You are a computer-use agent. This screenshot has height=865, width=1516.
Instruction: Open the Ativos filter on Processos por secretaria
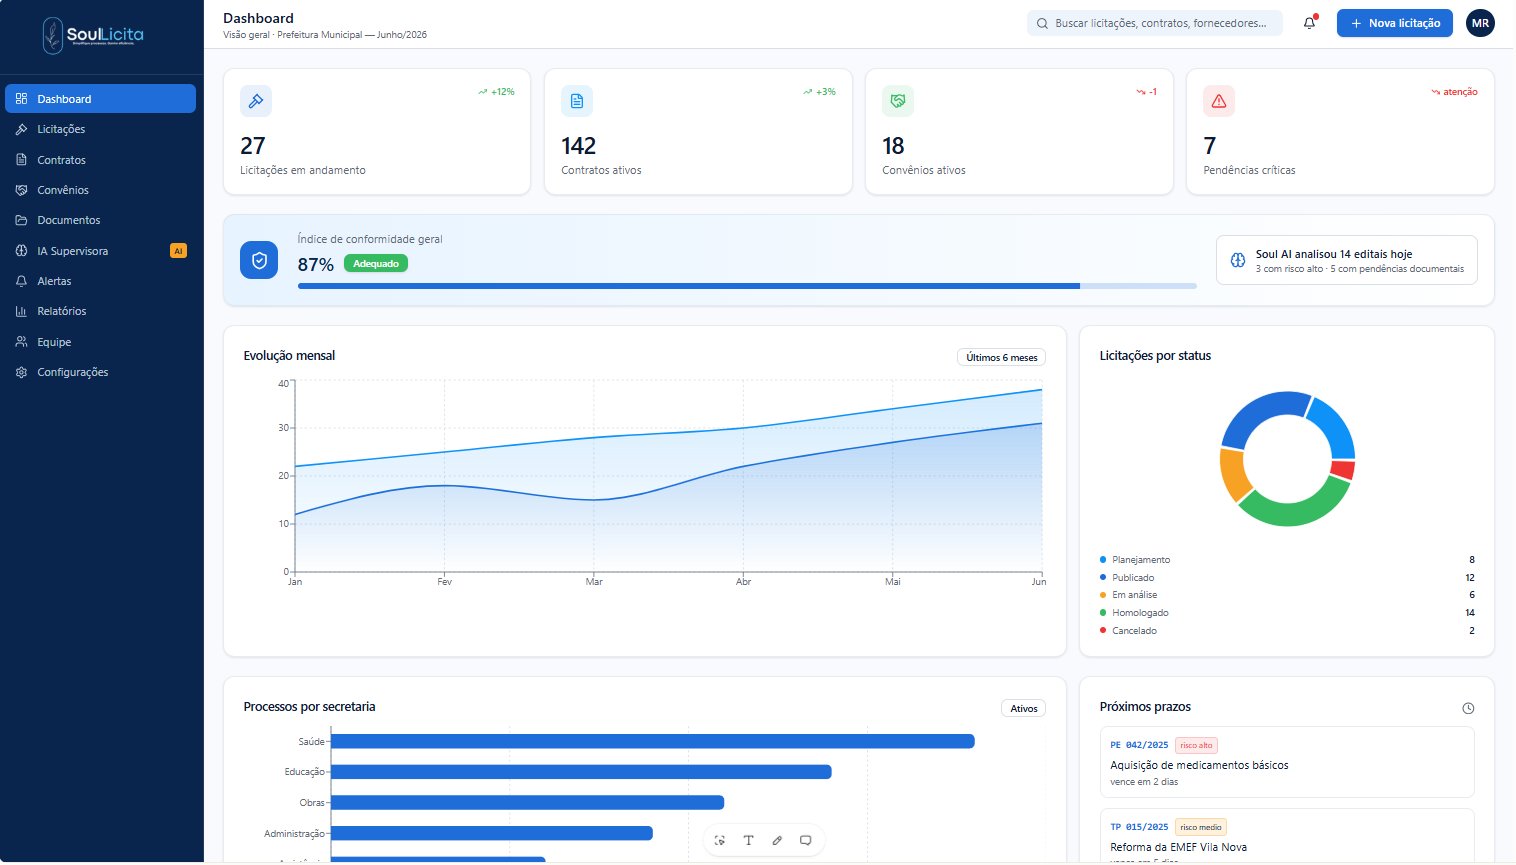1023,708
